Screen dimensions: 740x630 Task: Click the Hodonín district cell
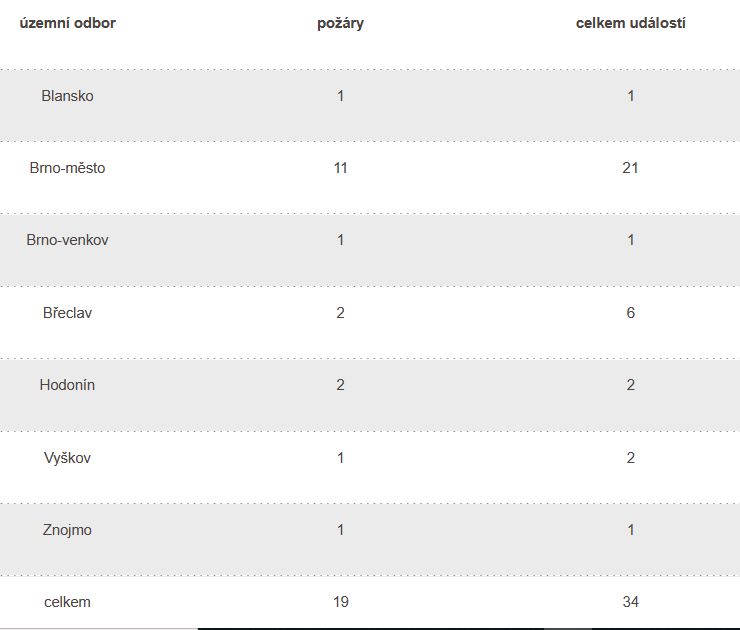tap(67, 385)
